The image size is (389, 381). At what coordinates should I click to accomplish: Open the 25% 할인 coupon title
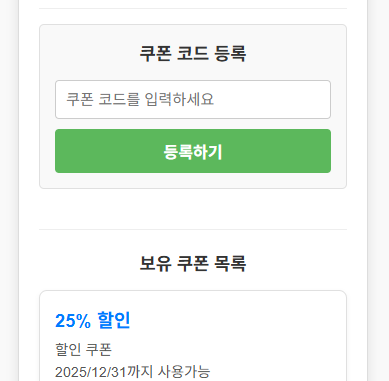click(92, 321)
